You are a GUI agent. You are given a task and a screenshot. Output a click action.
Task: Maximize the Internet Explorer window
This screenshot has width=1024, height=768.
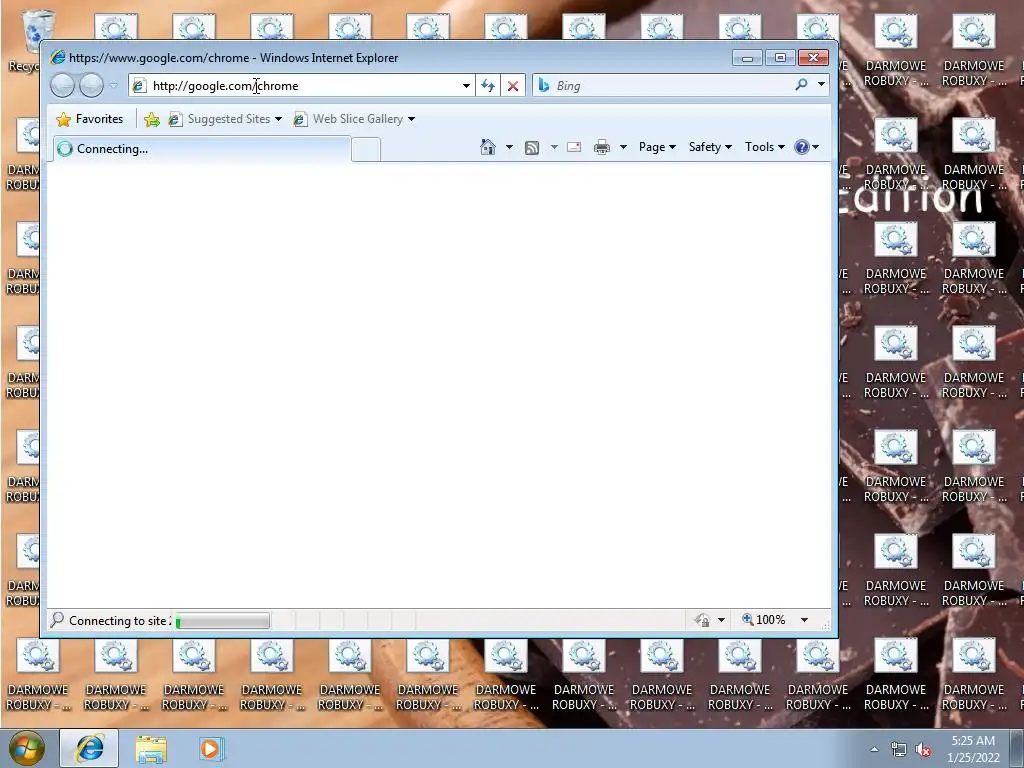click(x=780, y=57)
